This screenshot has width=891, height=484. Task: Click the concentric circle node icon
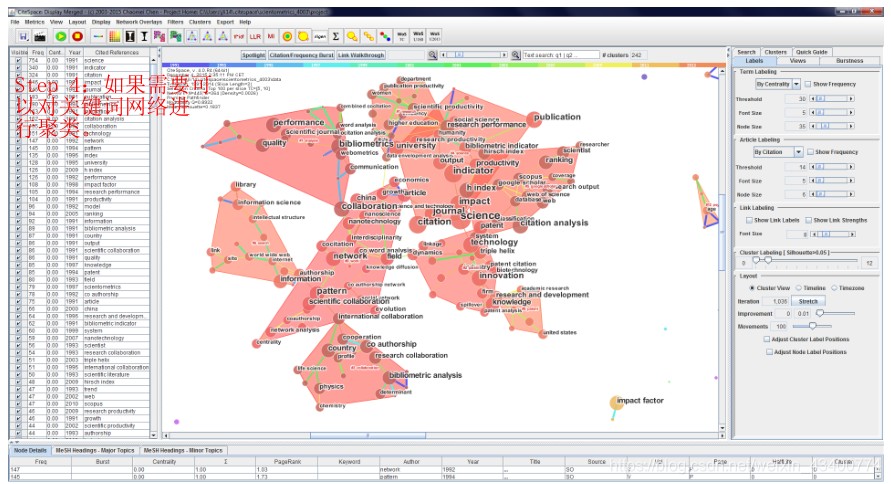(x=288, y=36)
